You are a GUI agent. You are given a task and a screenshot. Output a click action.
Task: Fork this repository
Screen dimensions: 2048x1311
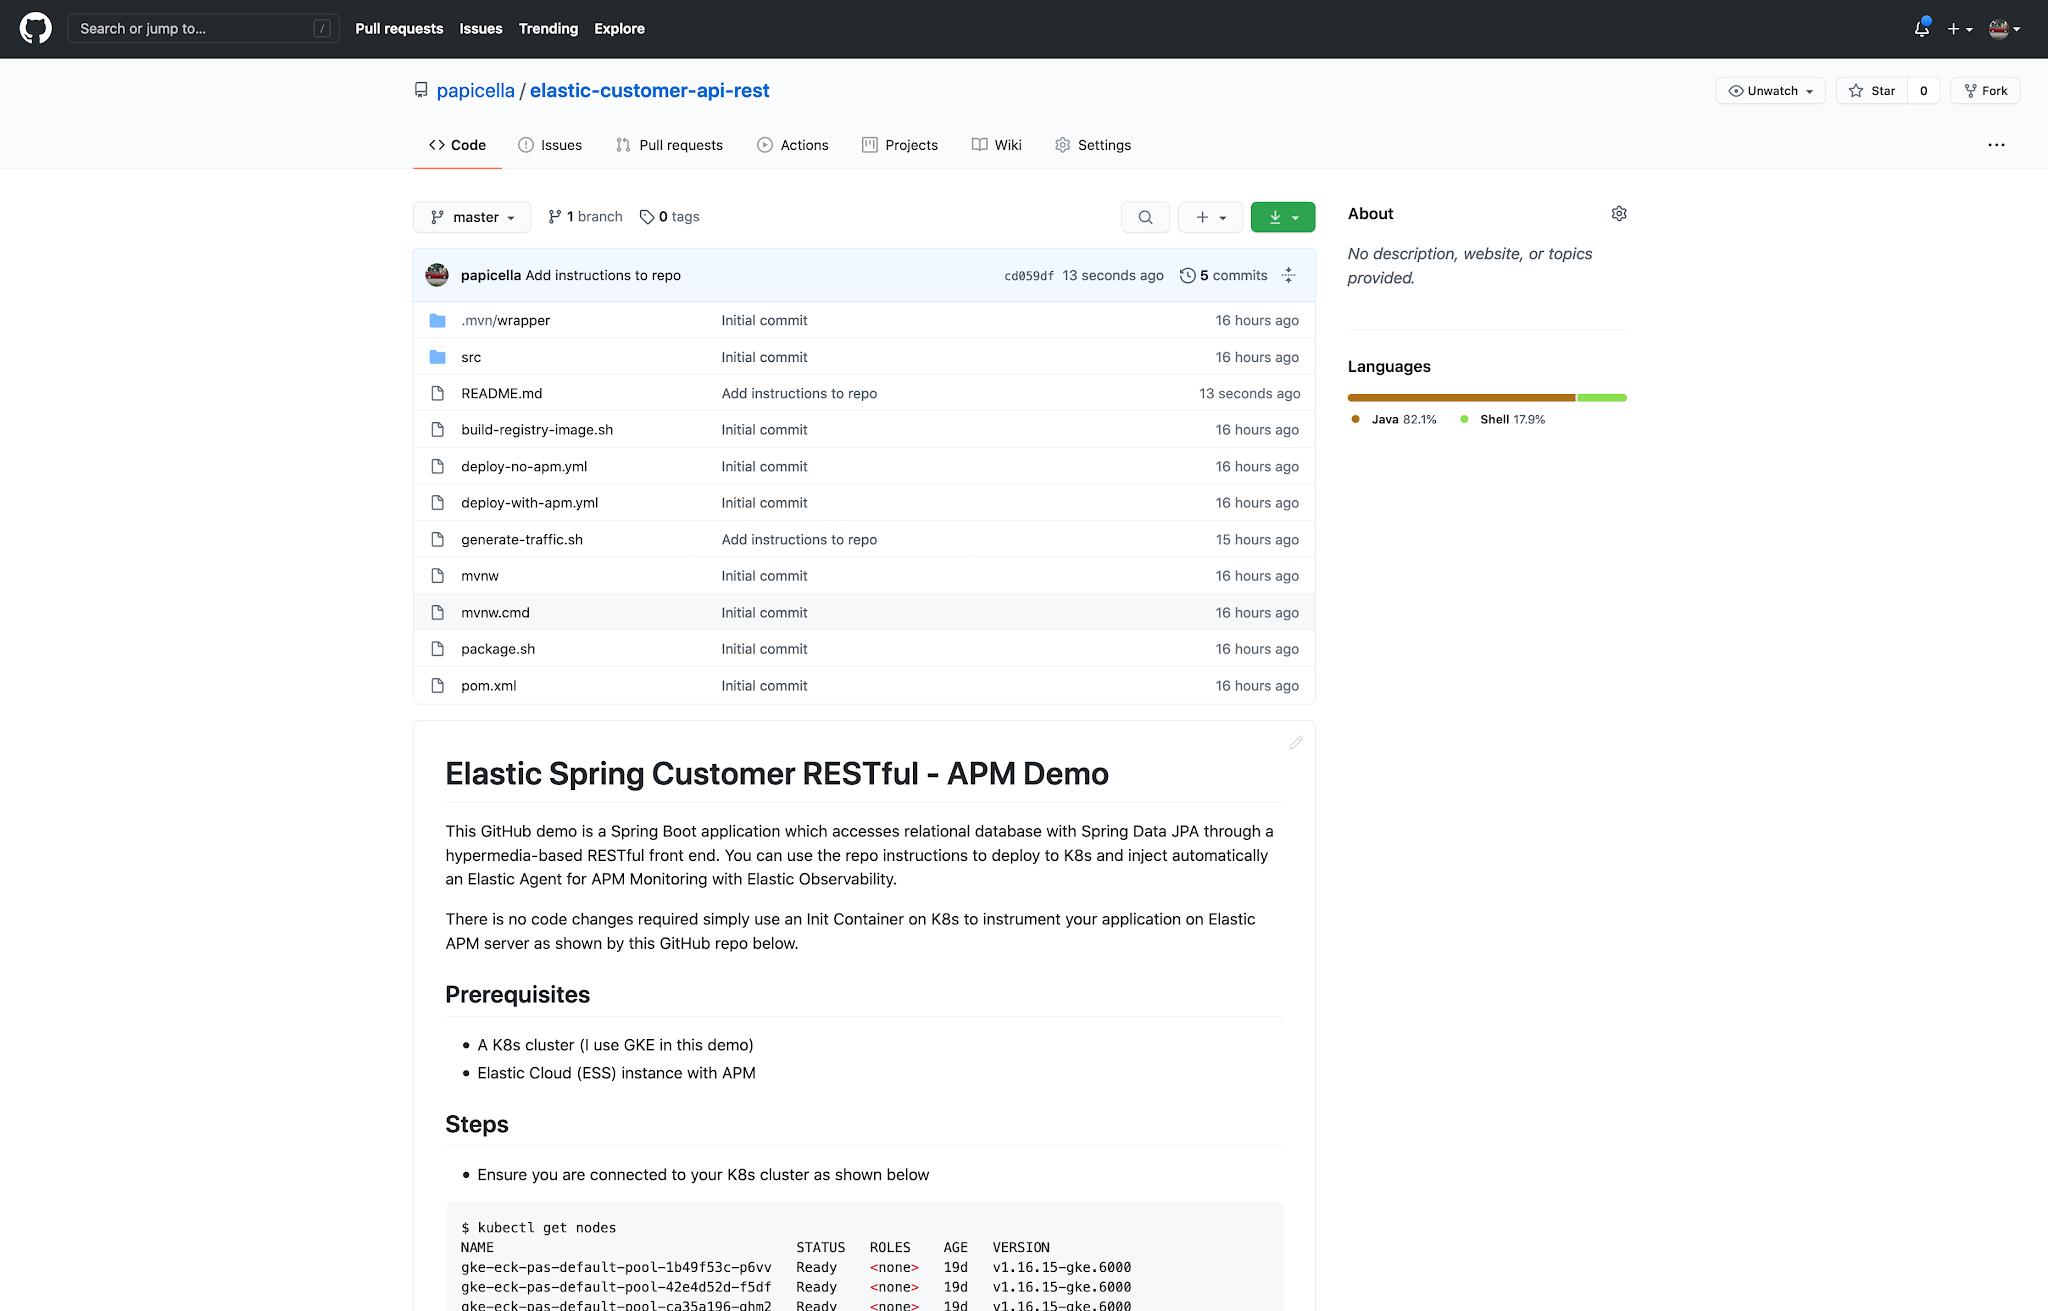click(x=1986, y=91)
